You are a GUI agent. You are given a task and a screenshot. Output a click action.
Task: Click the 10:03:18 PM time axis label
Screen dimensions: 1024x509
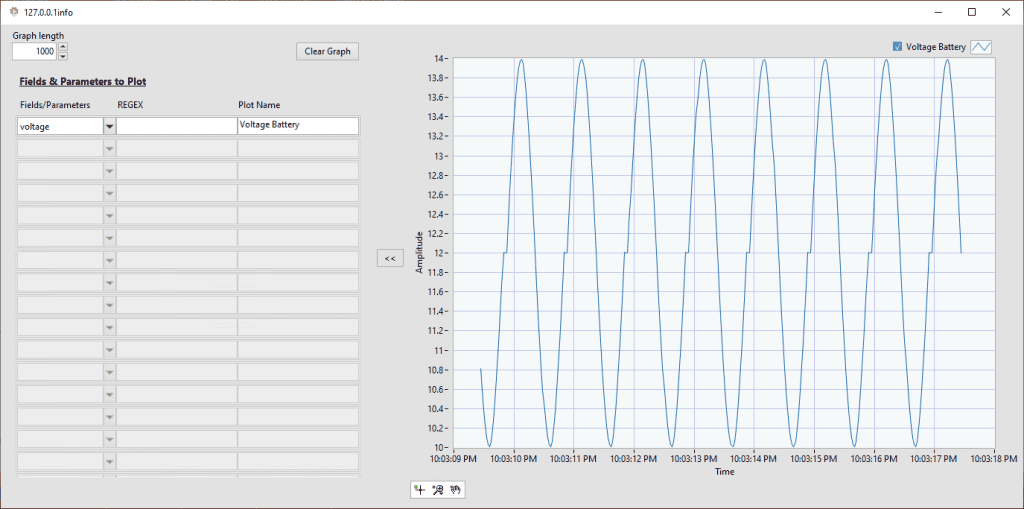pos(994,459)
